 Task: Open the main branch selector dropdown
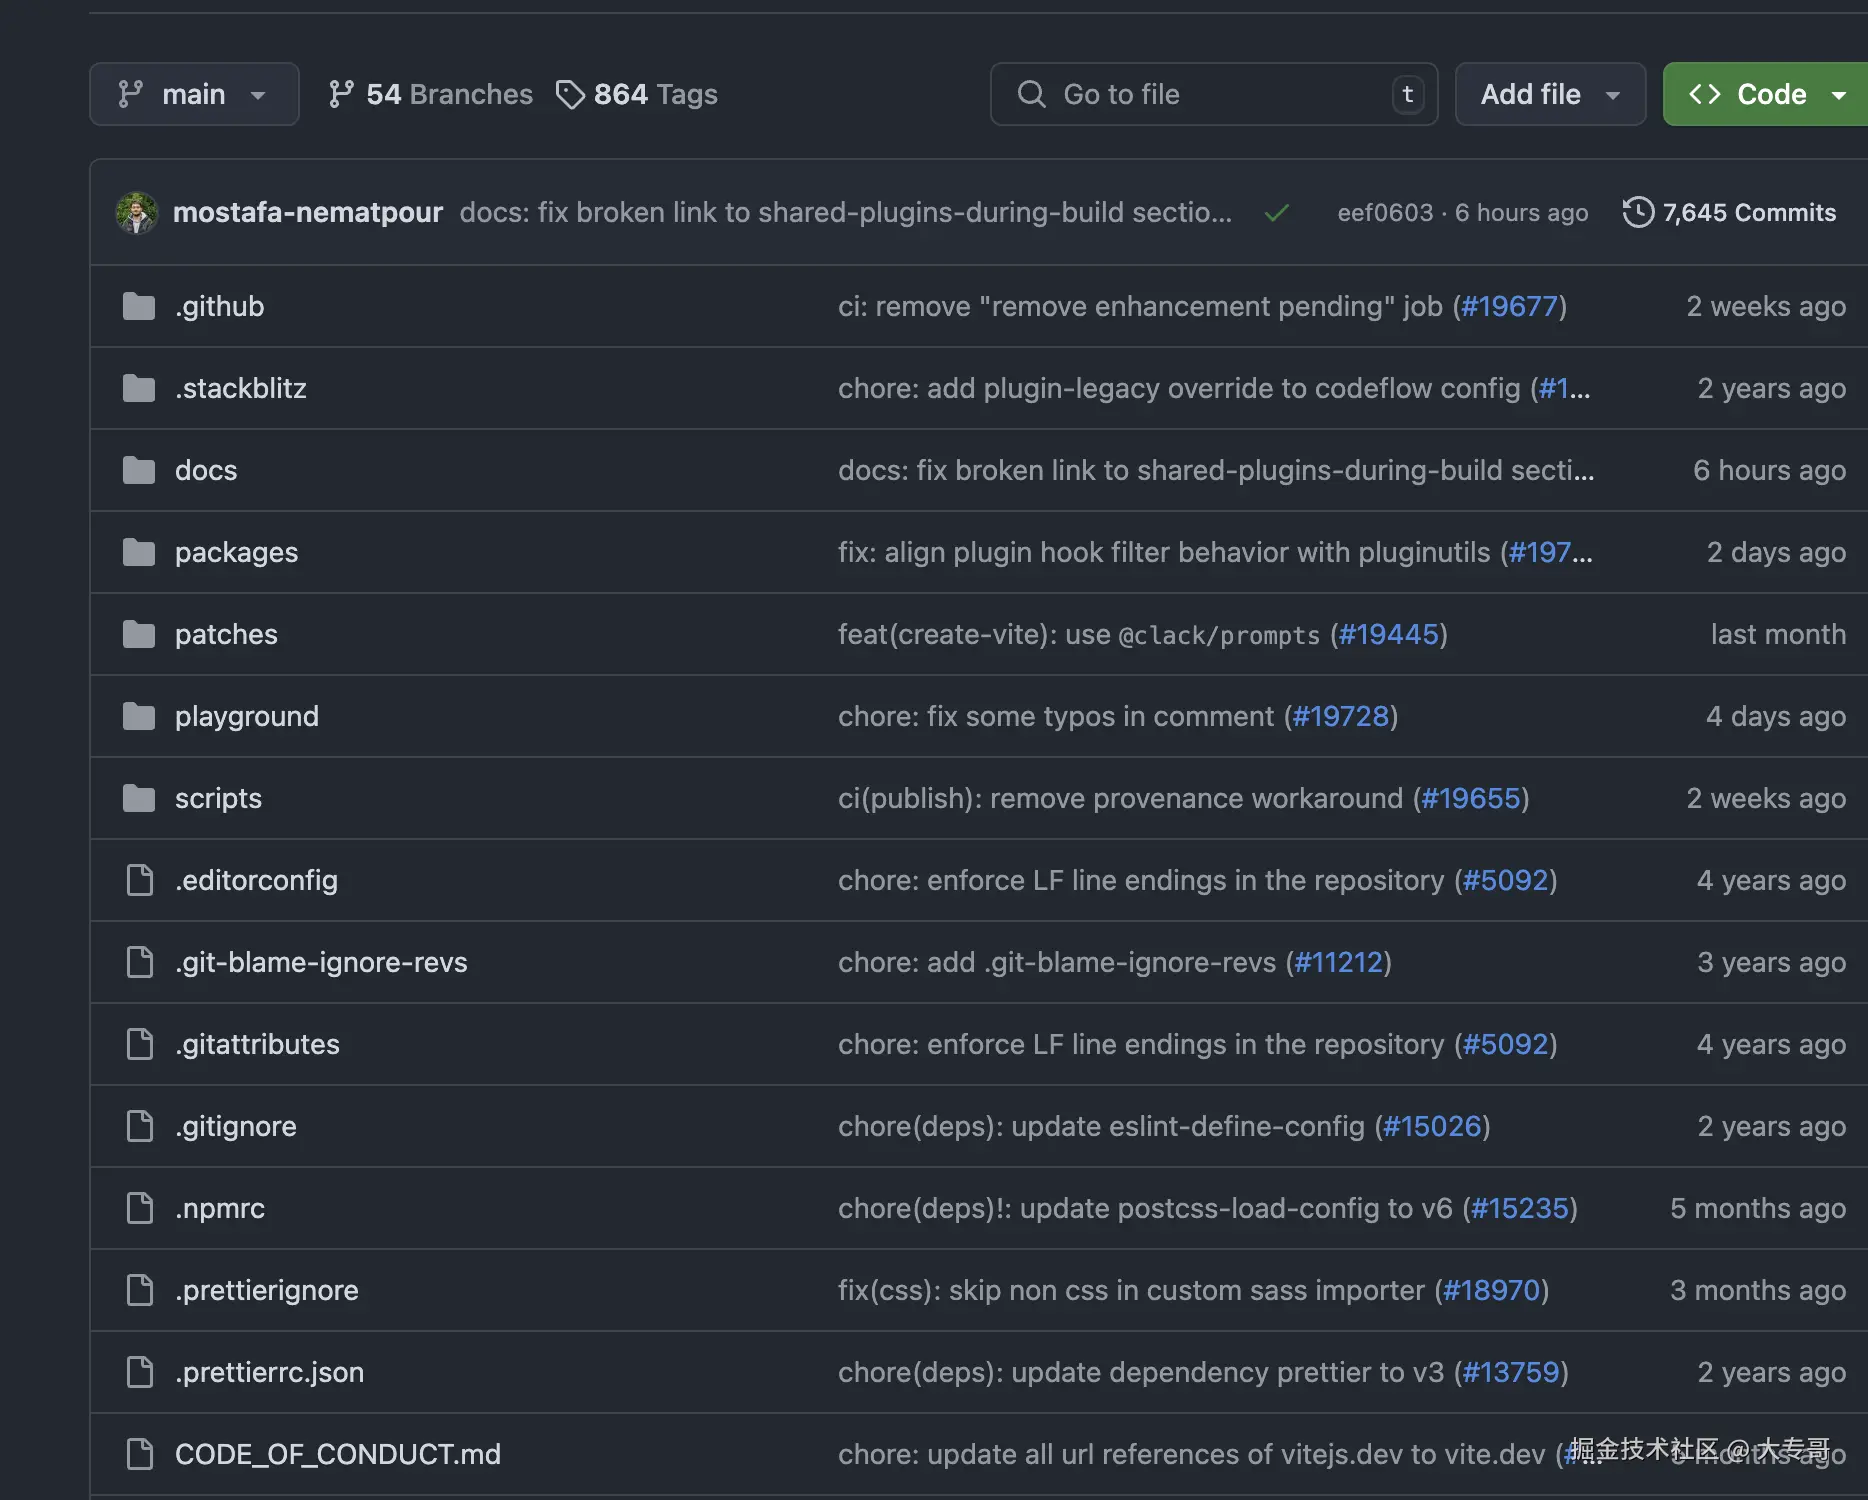[194, 94]
